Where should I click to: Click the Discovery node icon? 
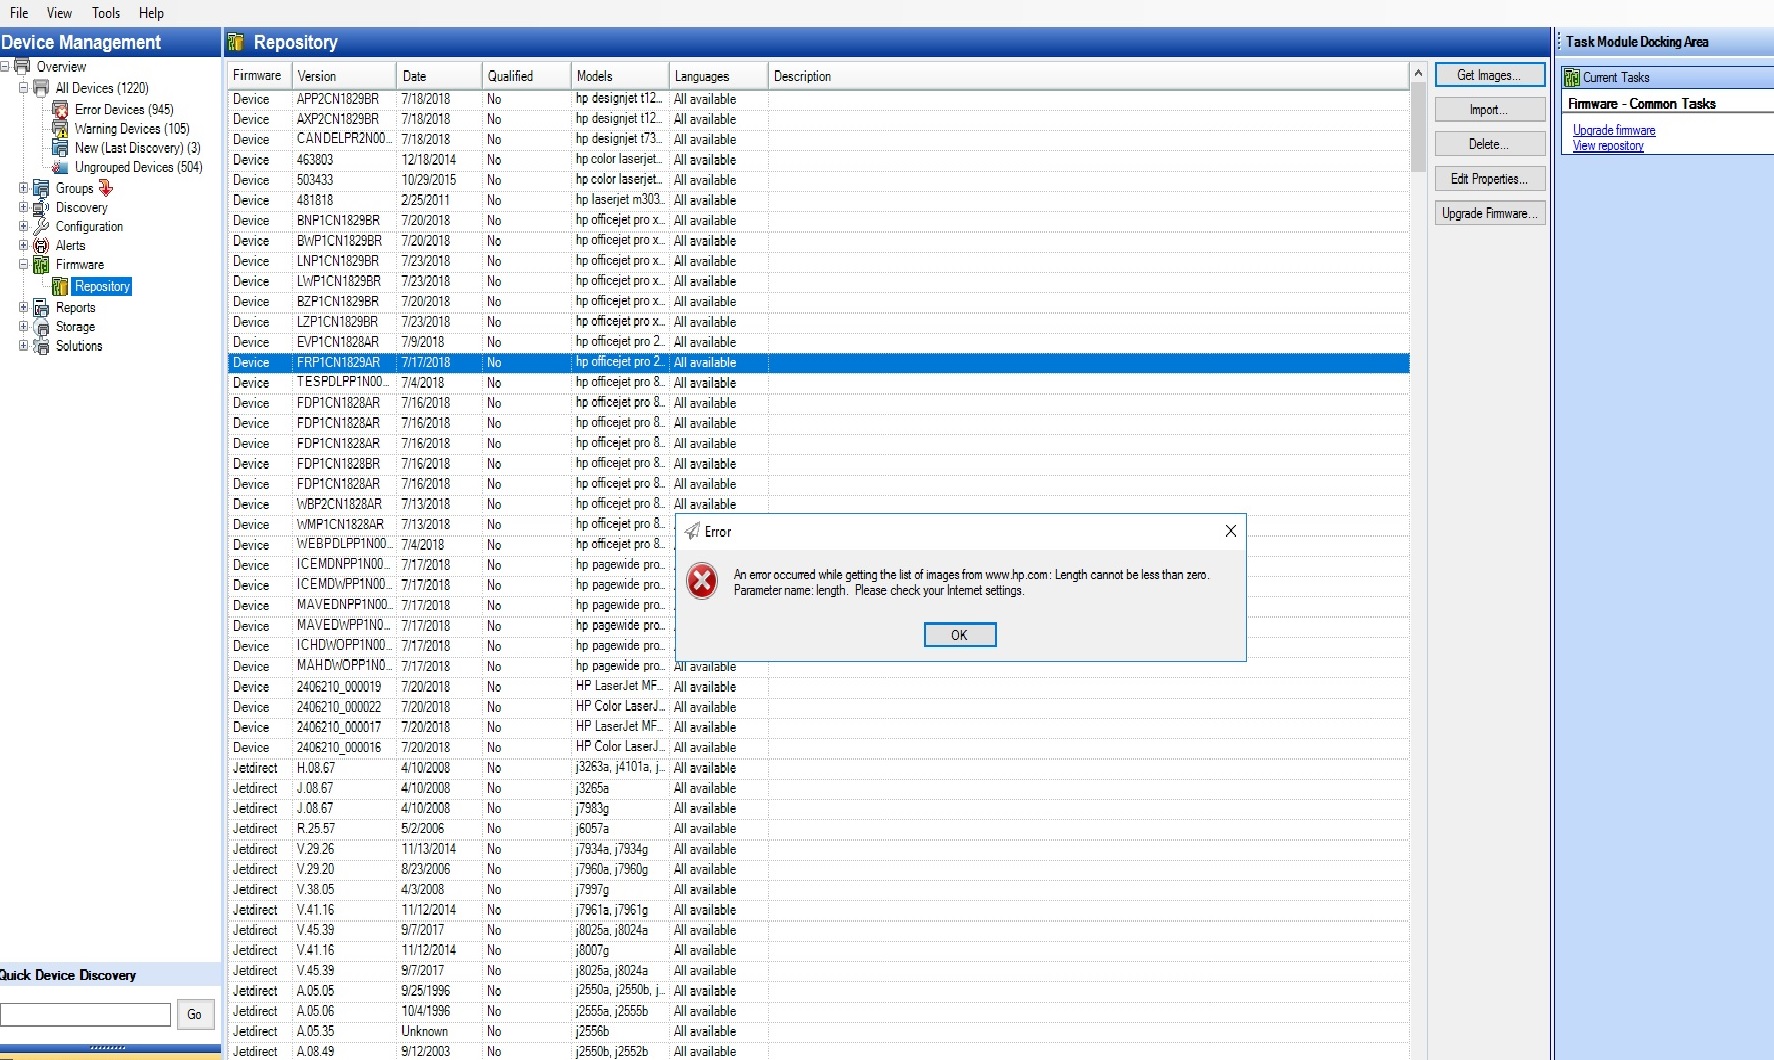coord(41,208)
